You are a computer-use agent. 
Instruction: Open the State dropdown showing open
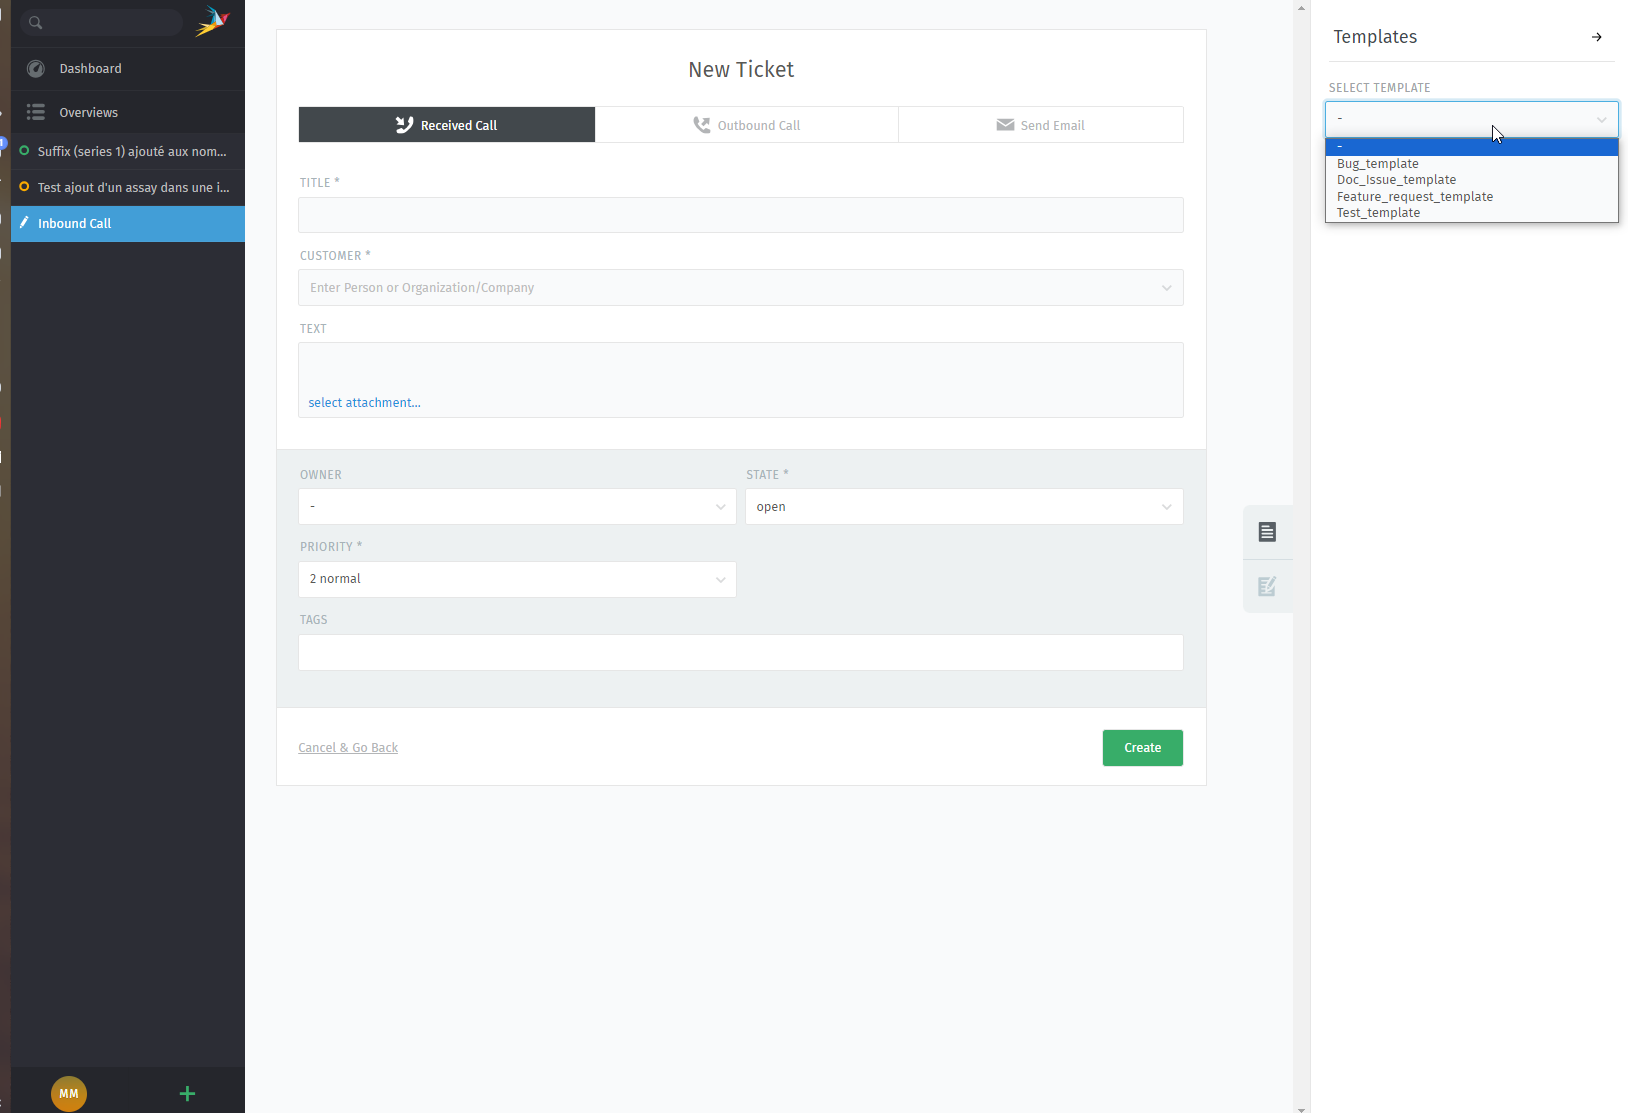(964, 507)
